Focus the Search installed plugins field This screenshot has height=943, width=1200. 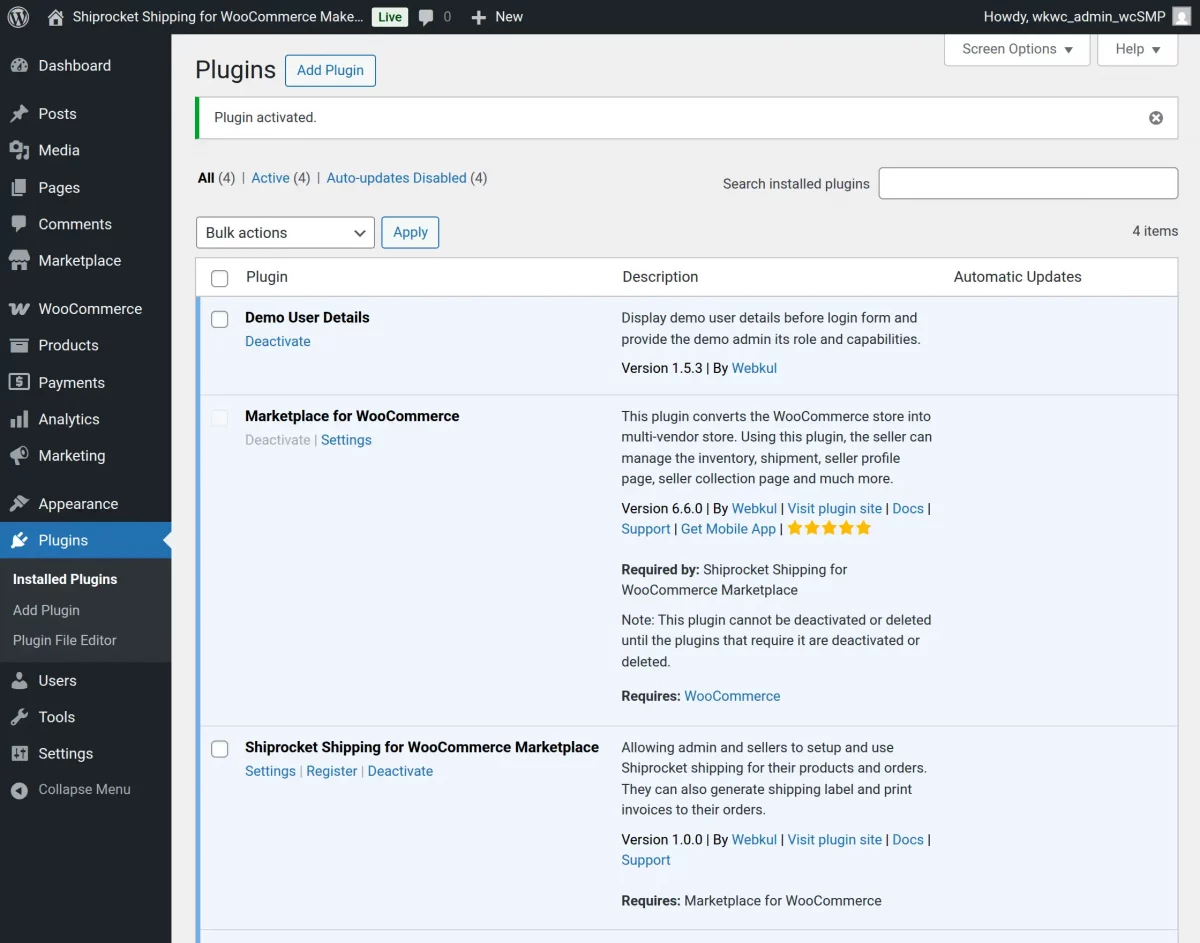(1028, 183)
